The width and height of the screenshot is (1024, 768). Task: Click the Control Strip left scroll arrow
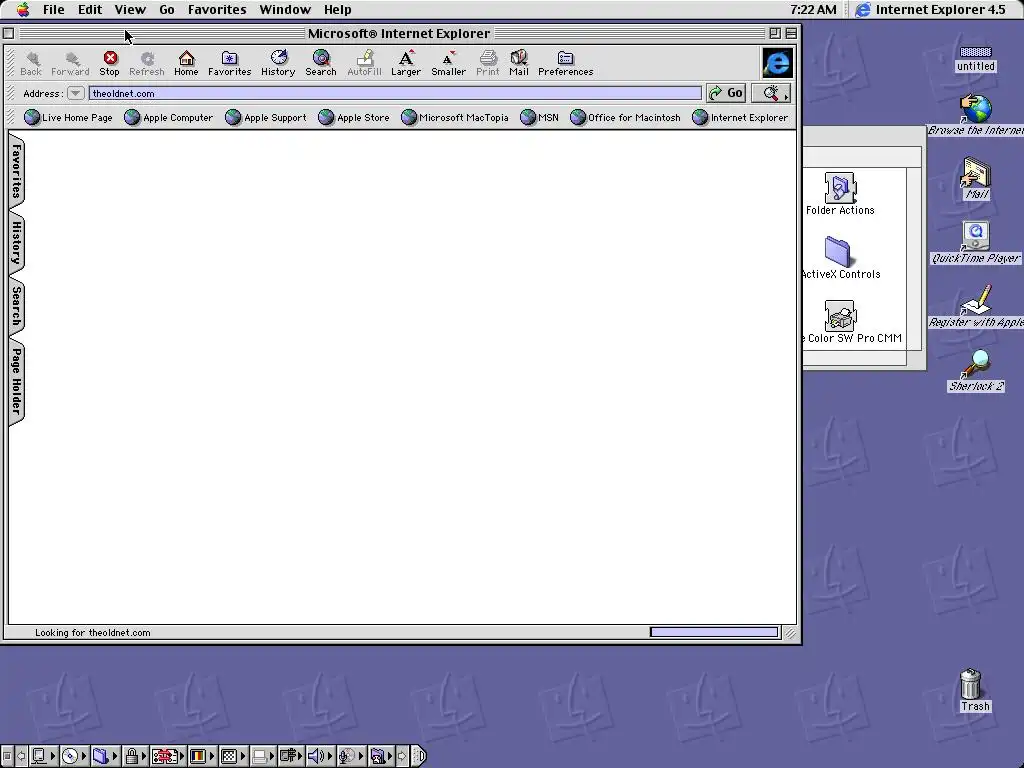pos(22,756)
